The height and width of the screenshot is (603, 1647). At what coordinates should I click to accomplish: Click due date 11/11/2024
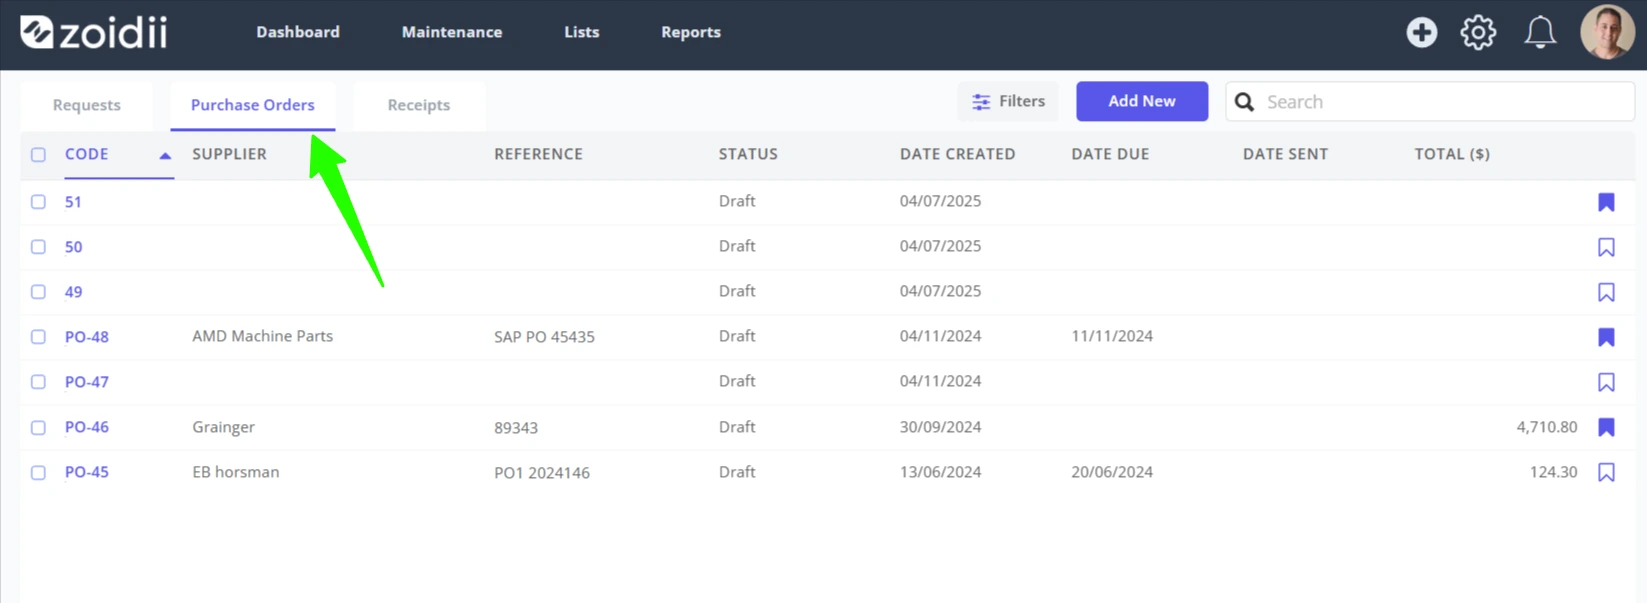pos(1112,336)
